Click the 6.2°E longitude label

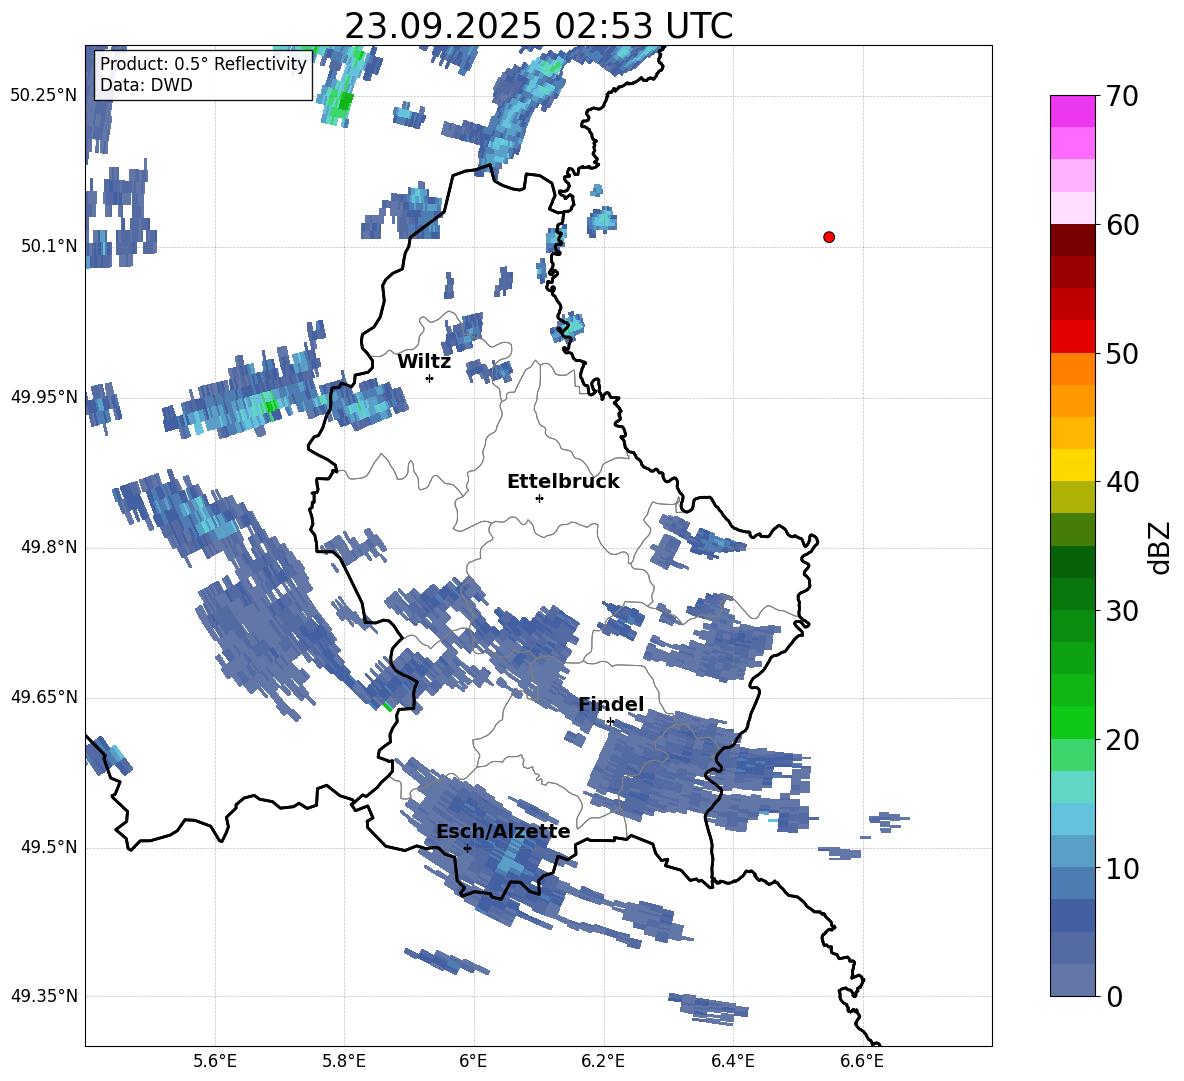click(603, 1061)
